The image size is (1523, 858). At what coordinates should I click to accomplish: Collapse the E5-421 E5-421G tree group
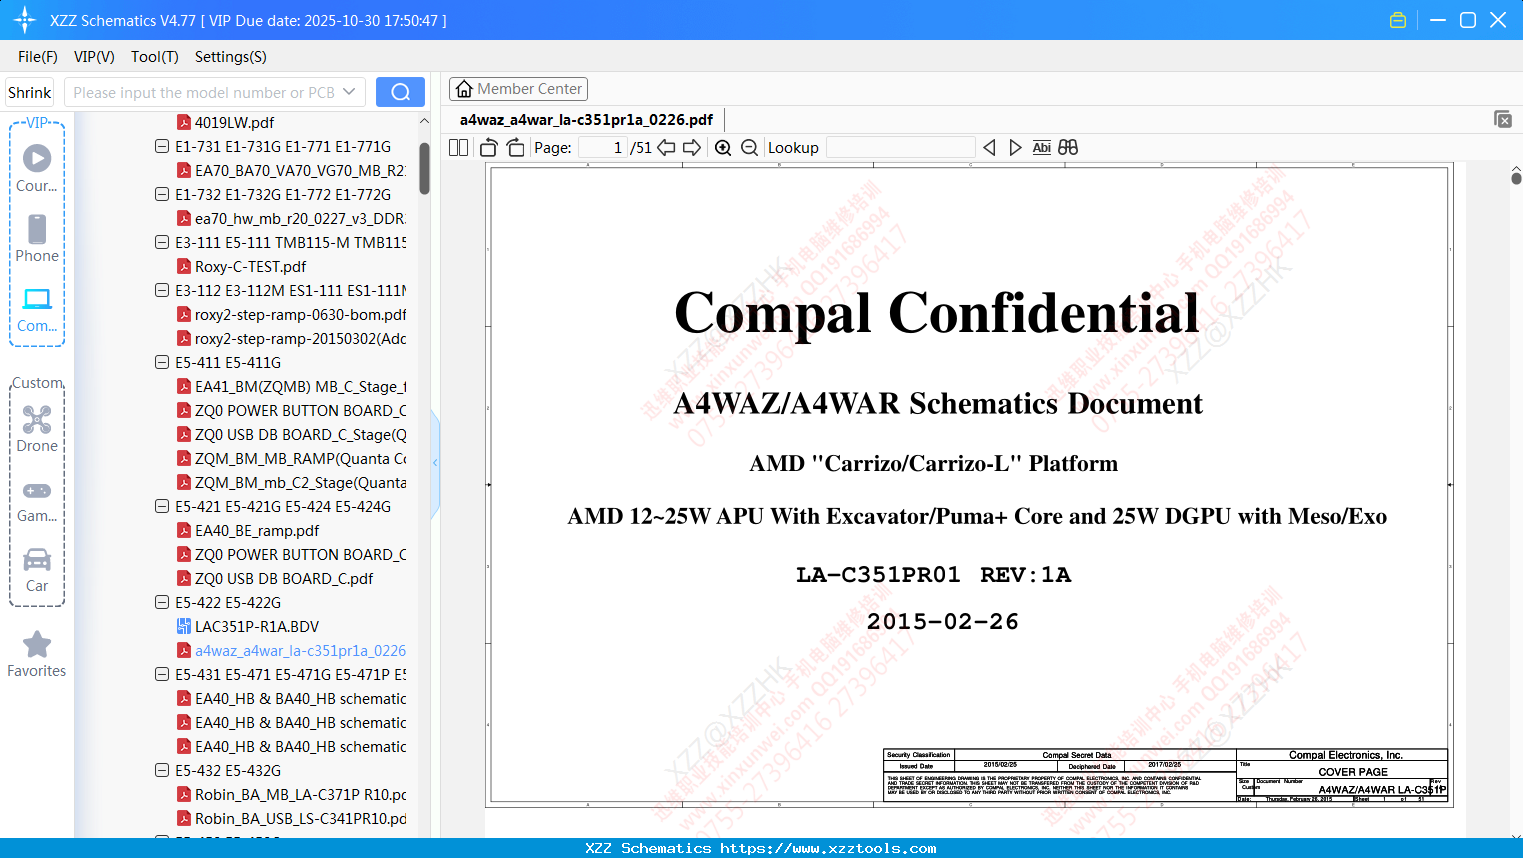point(162,506)
